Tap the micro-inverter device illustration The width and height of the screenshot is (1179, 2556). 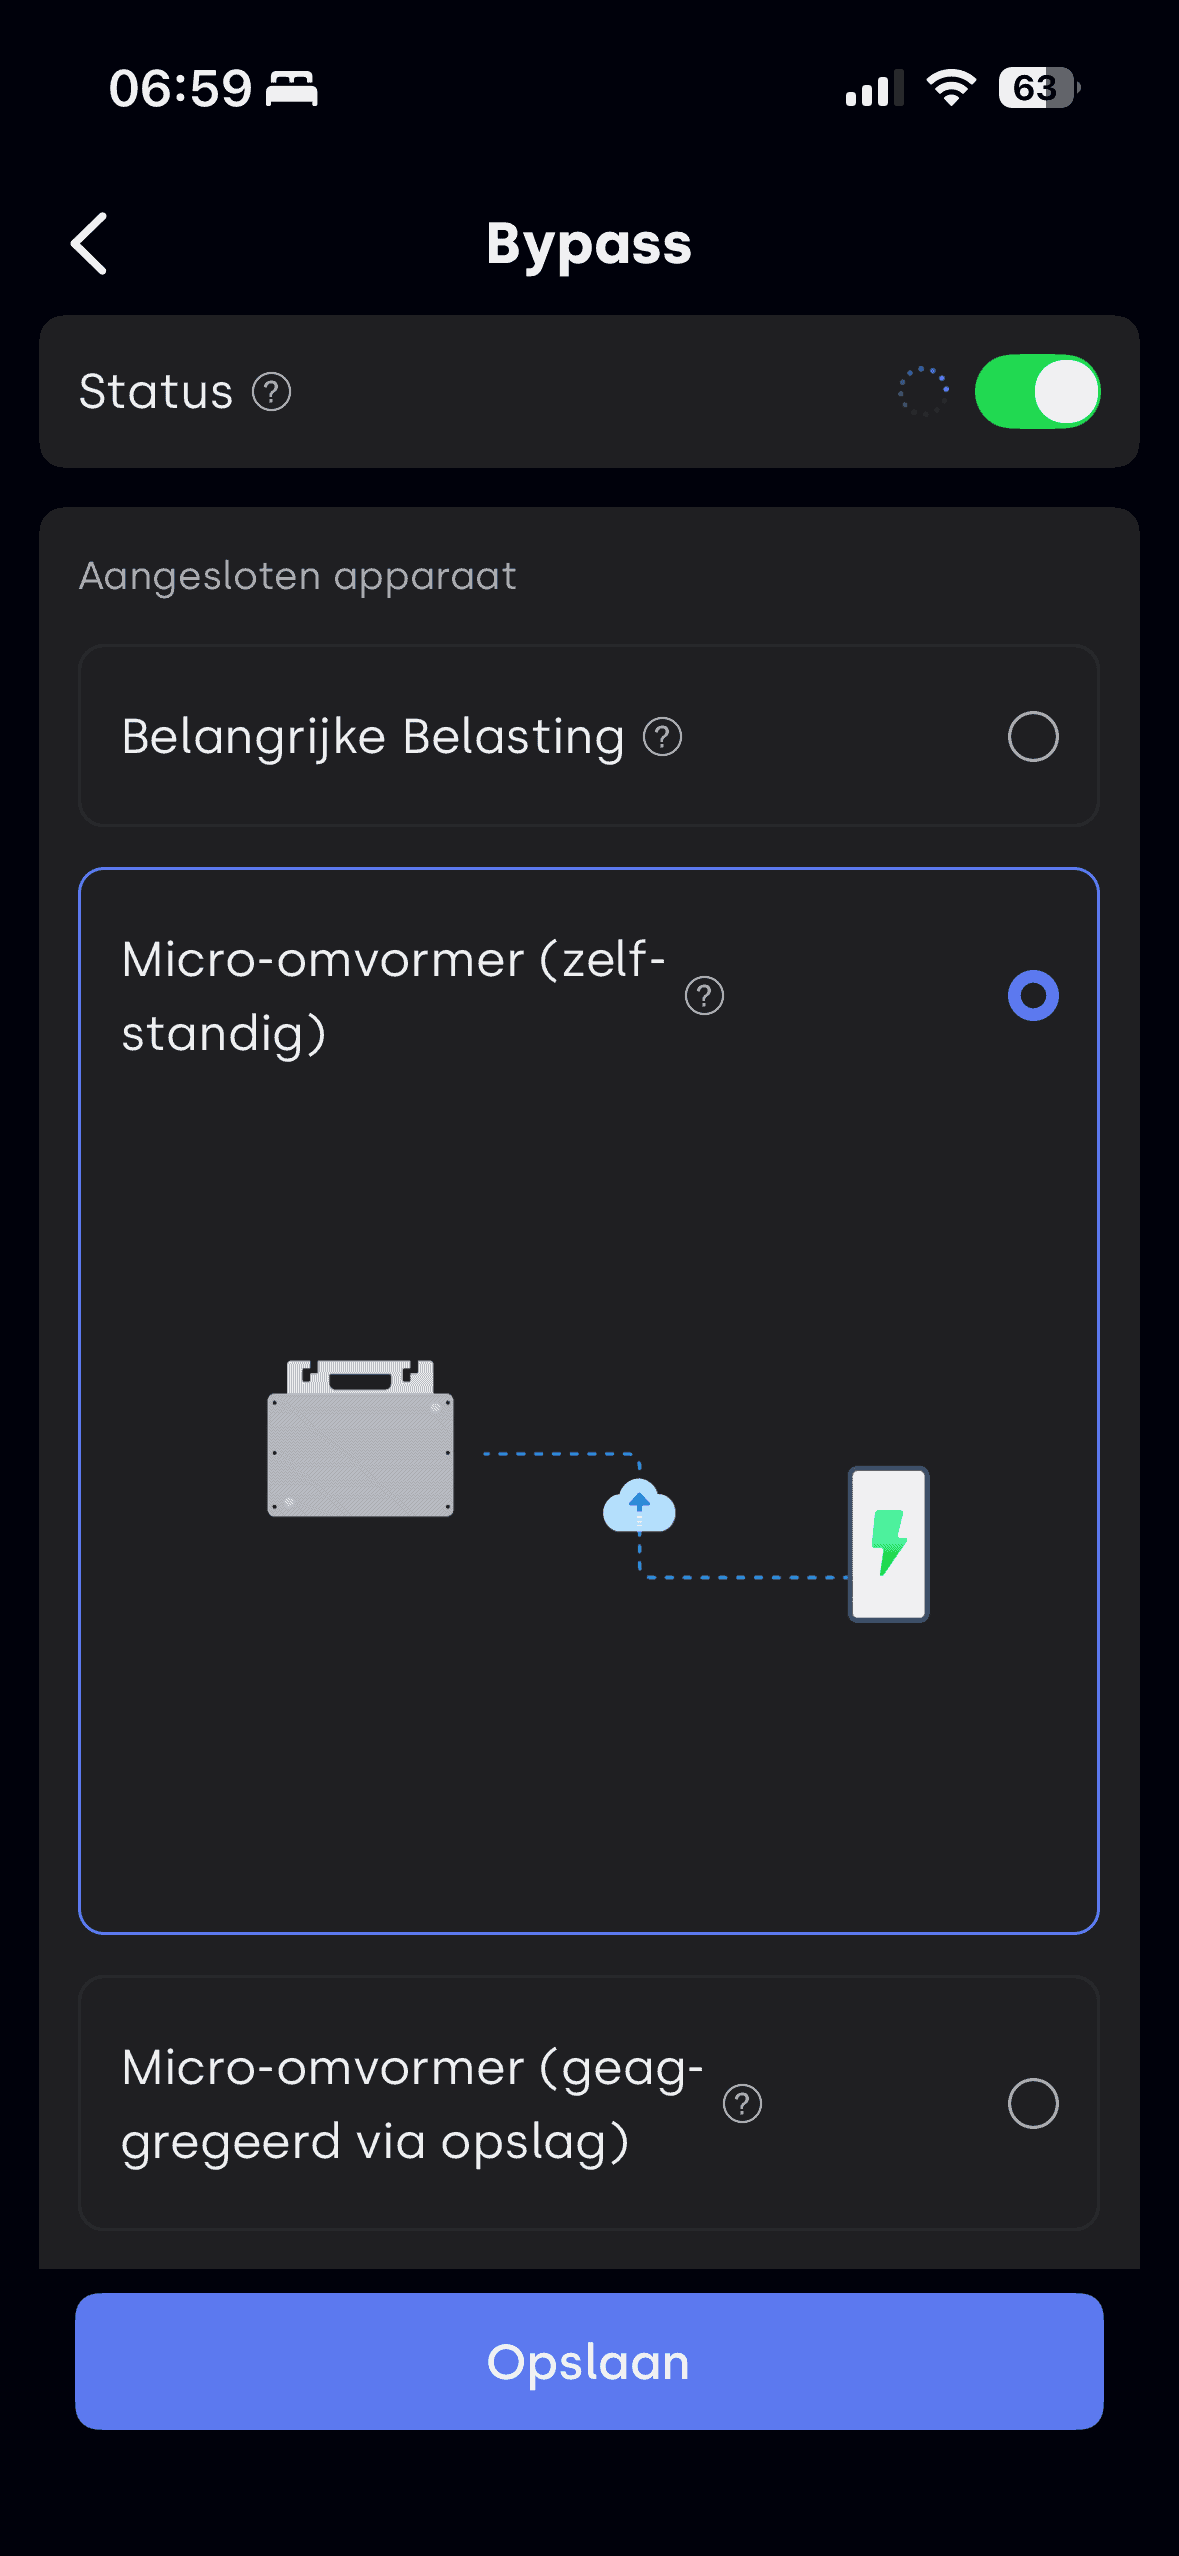tap(360, 1439)
